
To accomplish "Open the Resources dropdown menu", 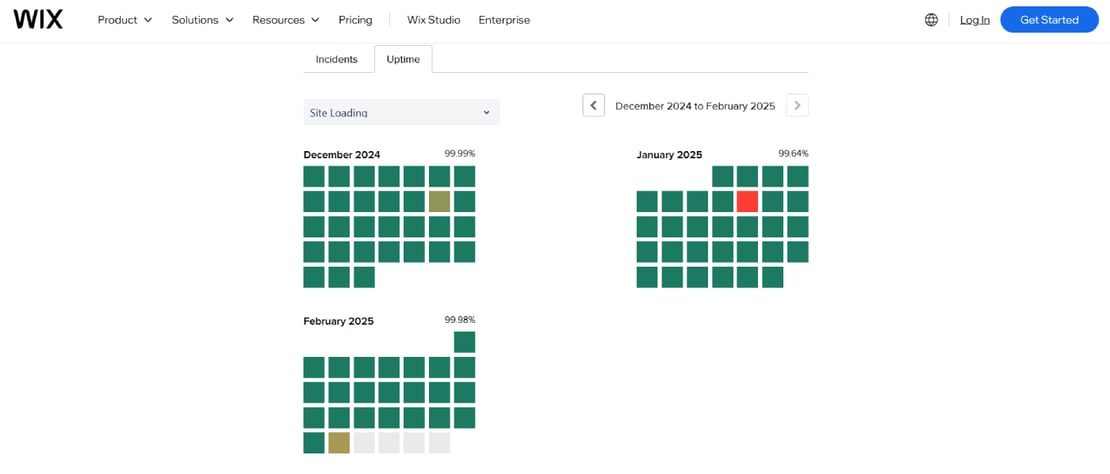I will [285, 20].
